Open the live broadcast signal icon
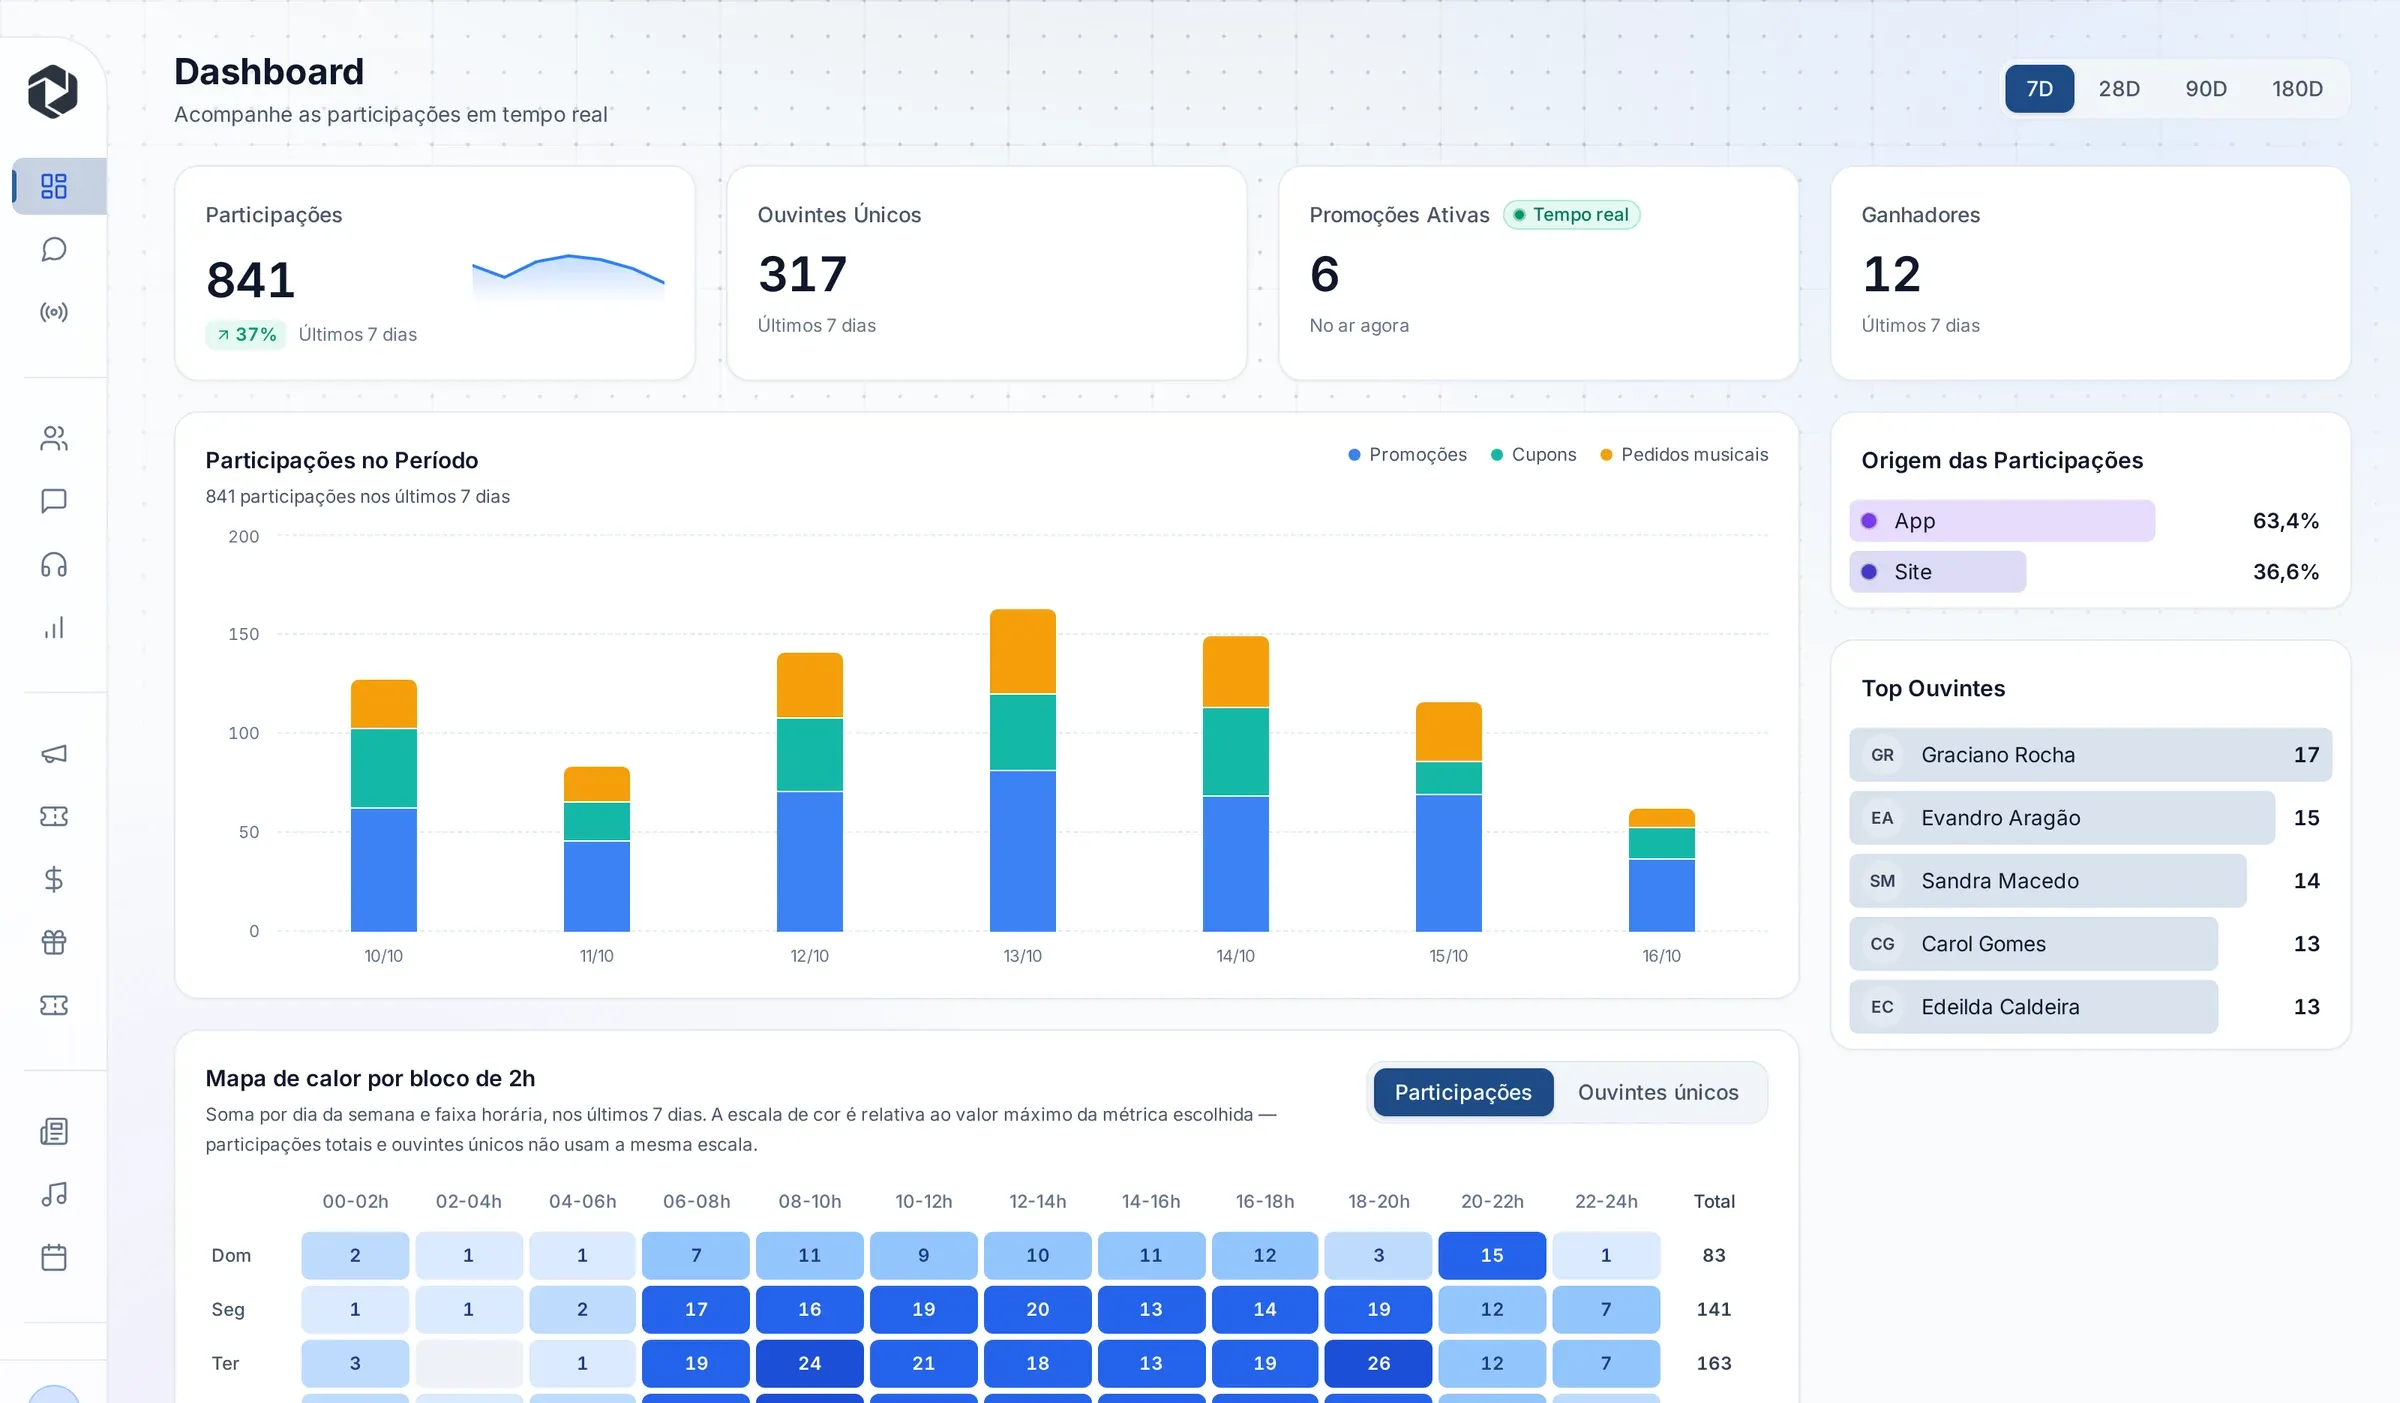This screenshot has height=1403, width=2400. click(x=54, y=312)
